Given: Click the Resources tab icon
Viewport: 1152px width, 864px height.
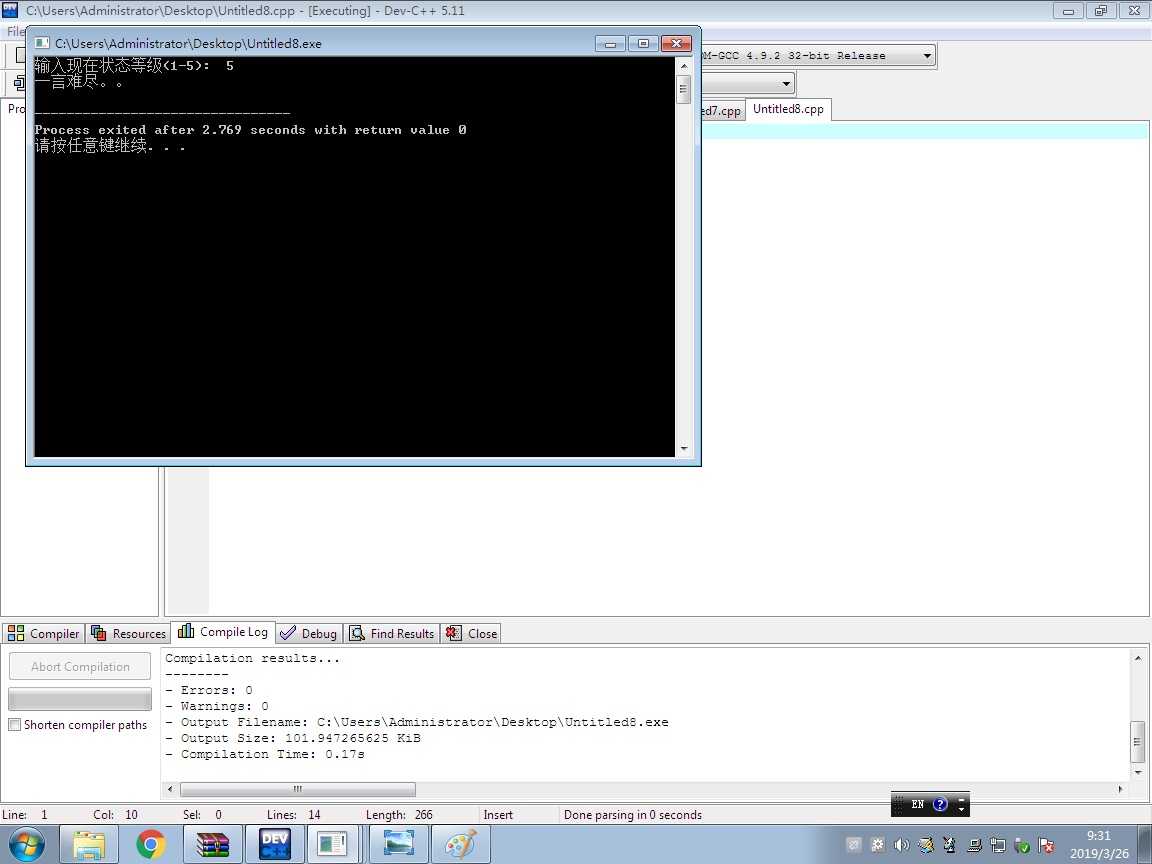Looking at the screenshot, I should [98, 633].
